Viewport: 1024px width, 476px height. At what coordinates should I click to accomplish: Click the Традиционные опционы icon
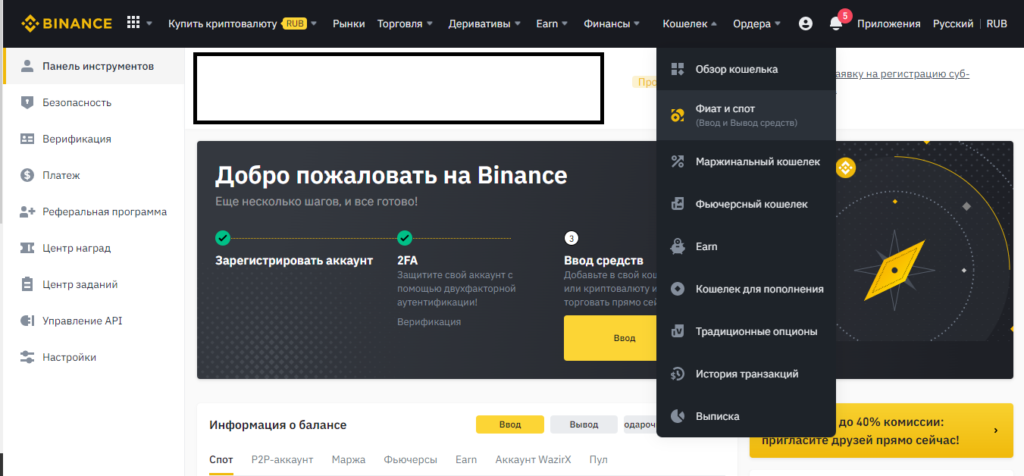pyautogui.click(x=677, y=332)
